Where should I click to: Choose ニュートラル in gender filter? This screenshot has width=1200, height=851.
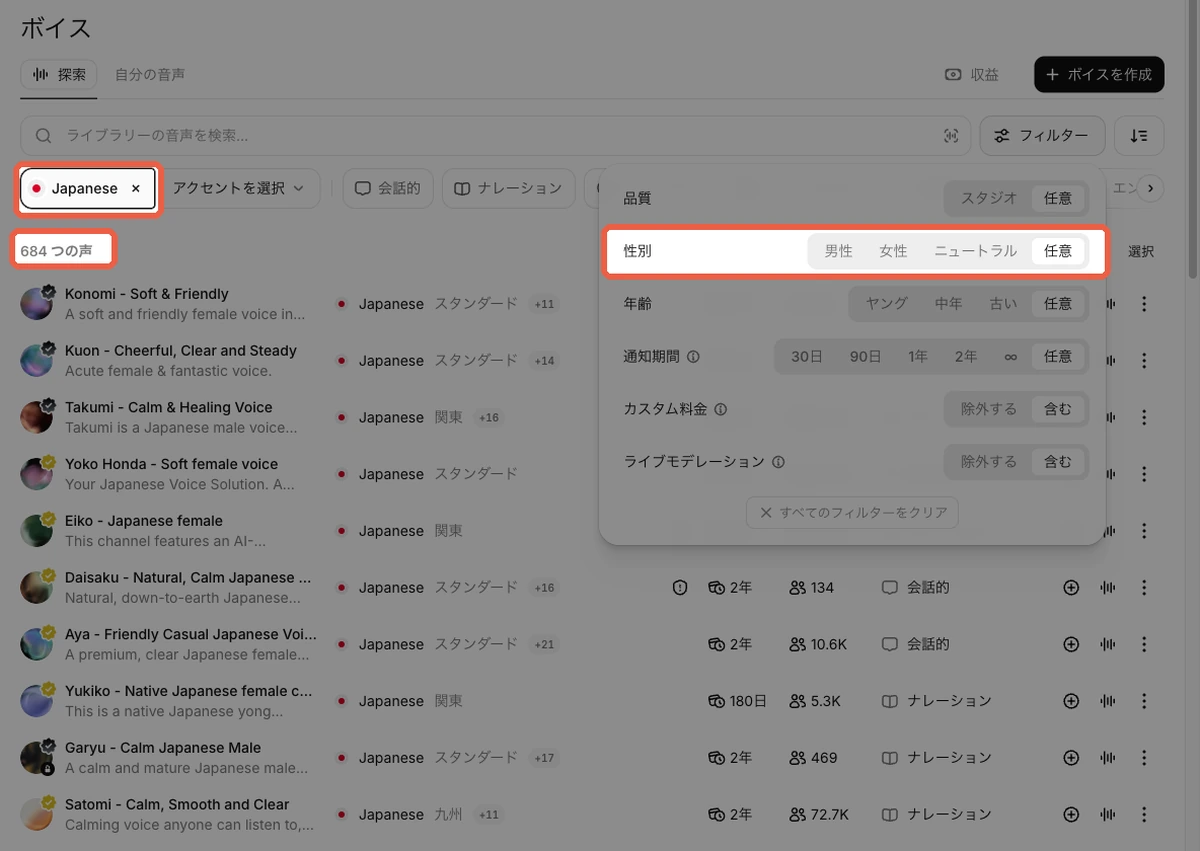point(975,251)
